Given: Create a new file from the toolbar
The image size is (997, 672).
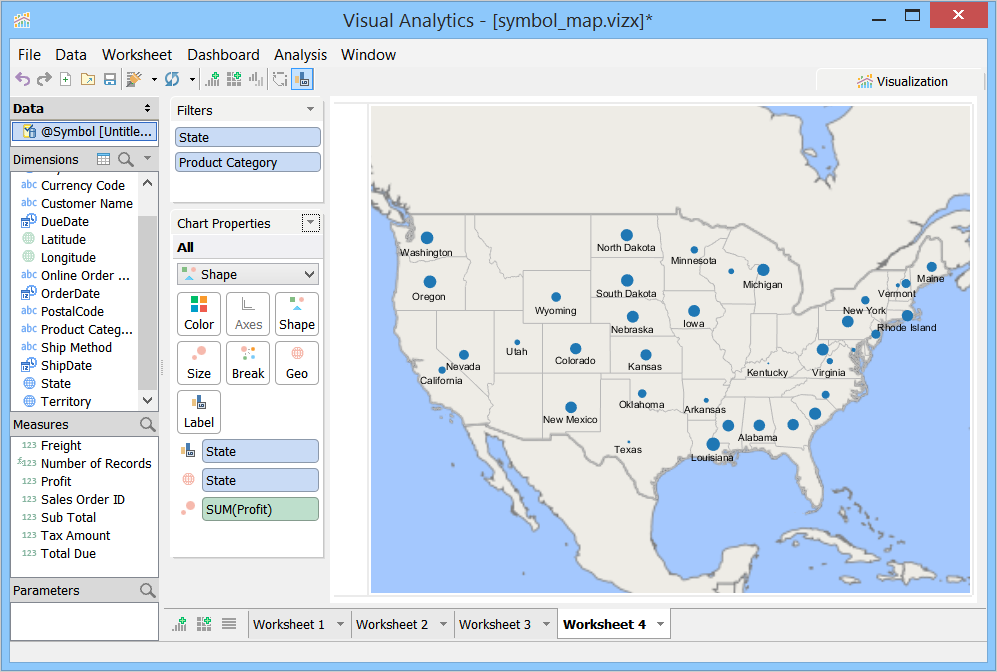Looking at the screenshot, I should (65, 79).
